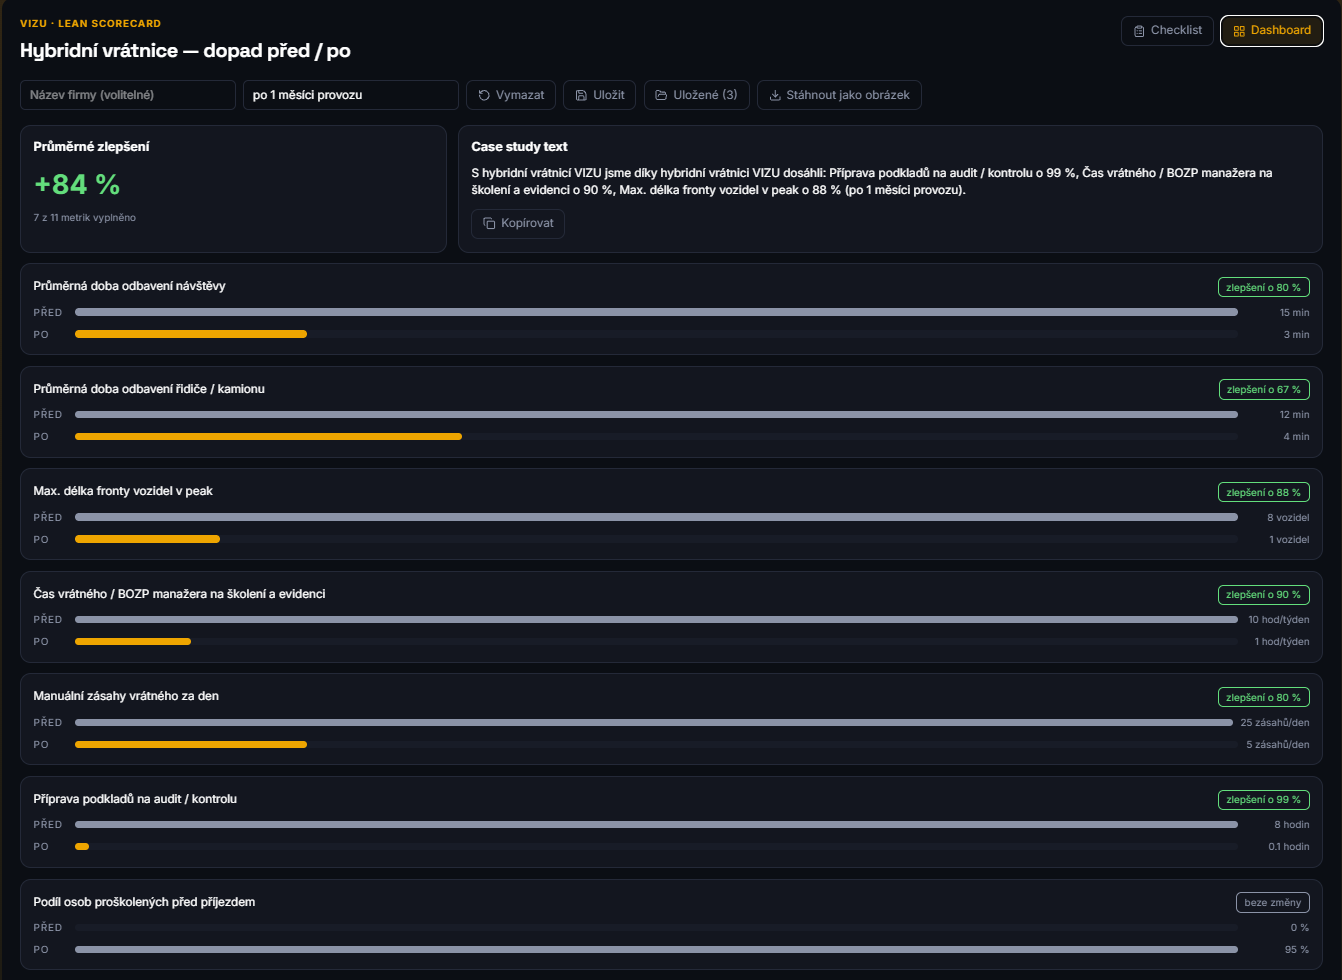Click the floppy disk save icon
The height and width of the screenshot is (980, 1342).
[x=581, y=95]
